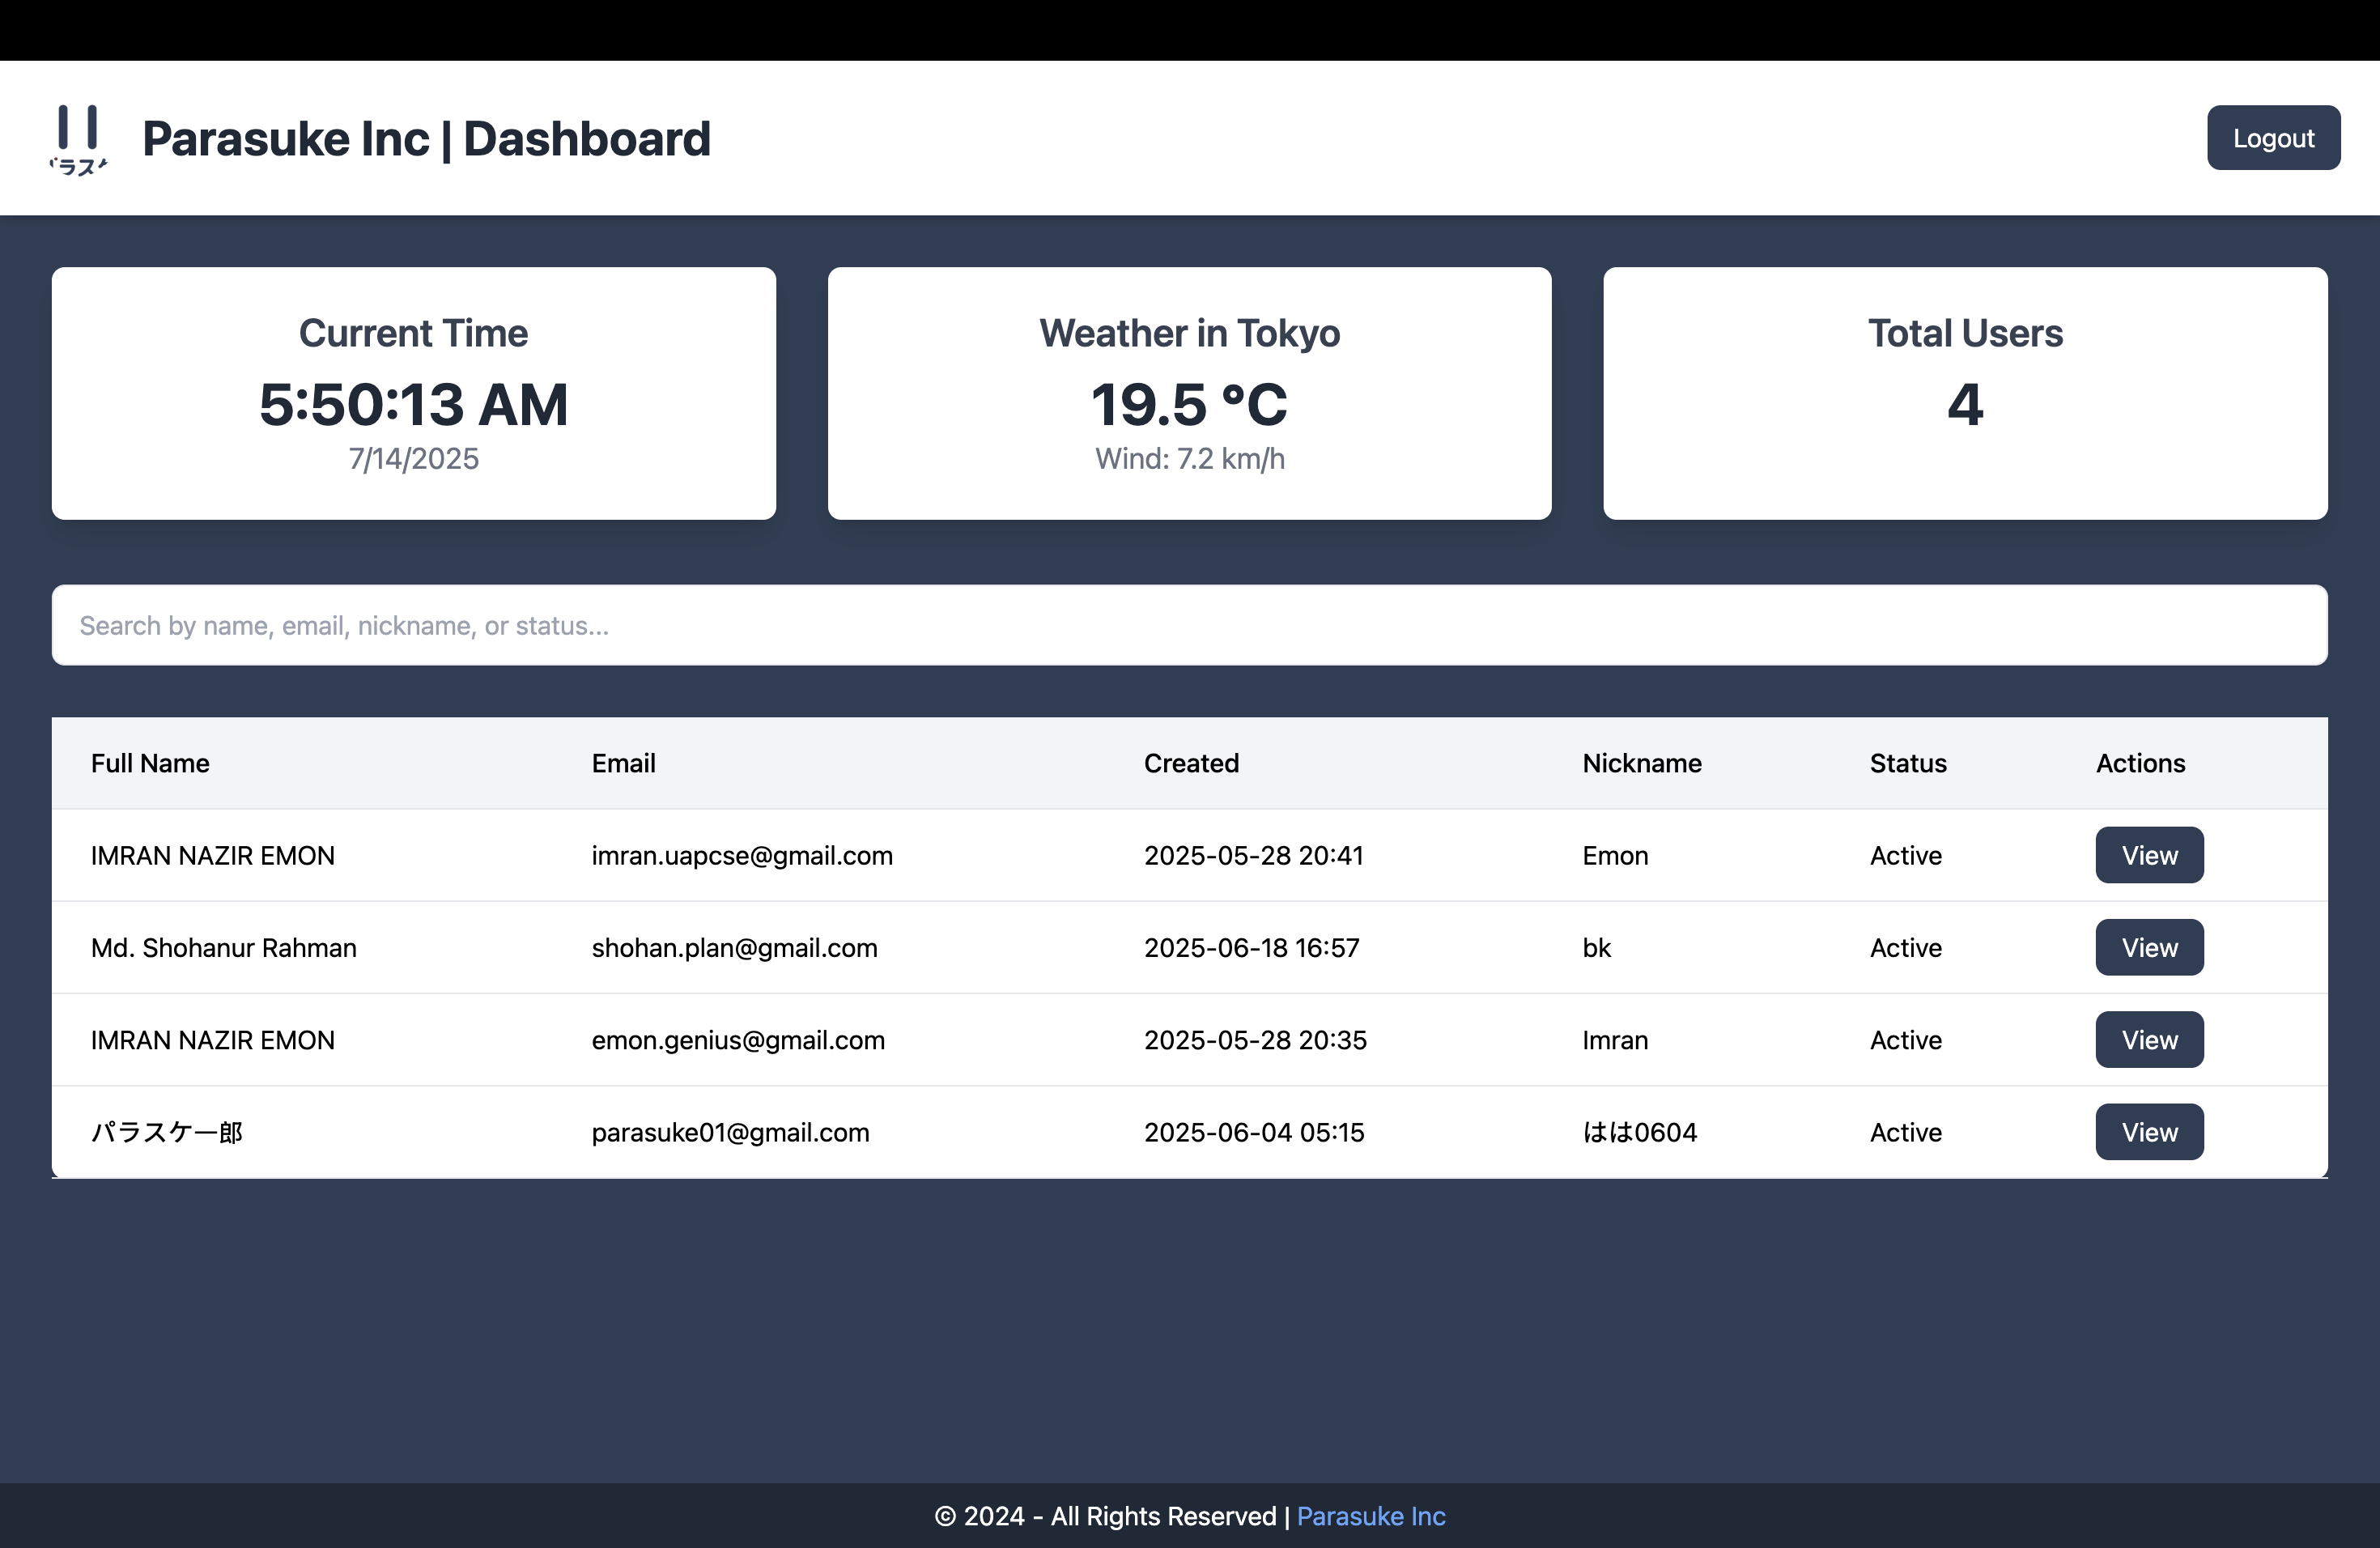Viewport: 2380px width, 1548px height.
Task: Select email parasuke01@gmail.com
Action: coord(730,1132)
